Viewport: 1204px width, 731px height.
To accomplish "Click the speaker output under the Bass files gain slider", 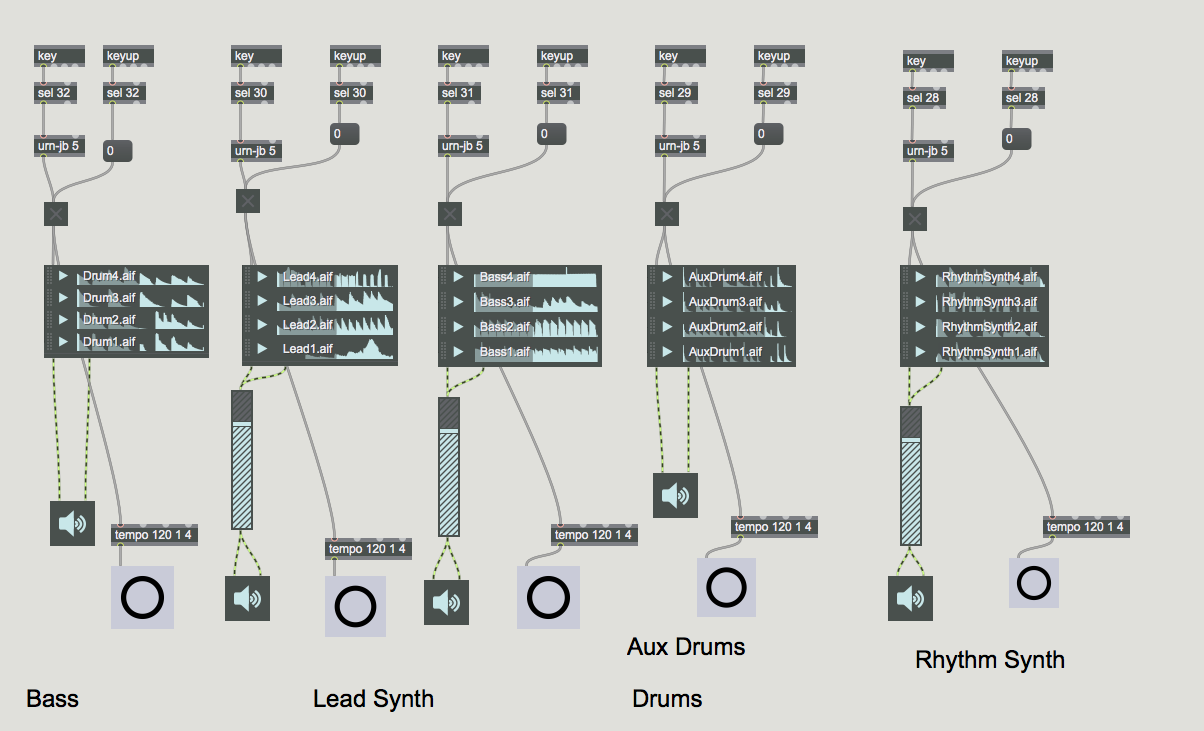I will tap(446, 602).
